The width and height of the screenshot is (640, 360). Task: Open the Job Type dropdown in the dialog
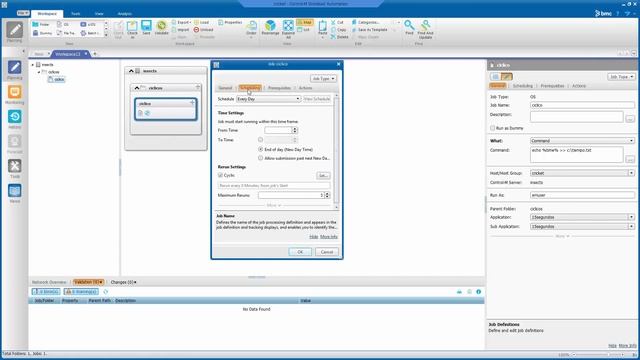click(x=323, y=78)
